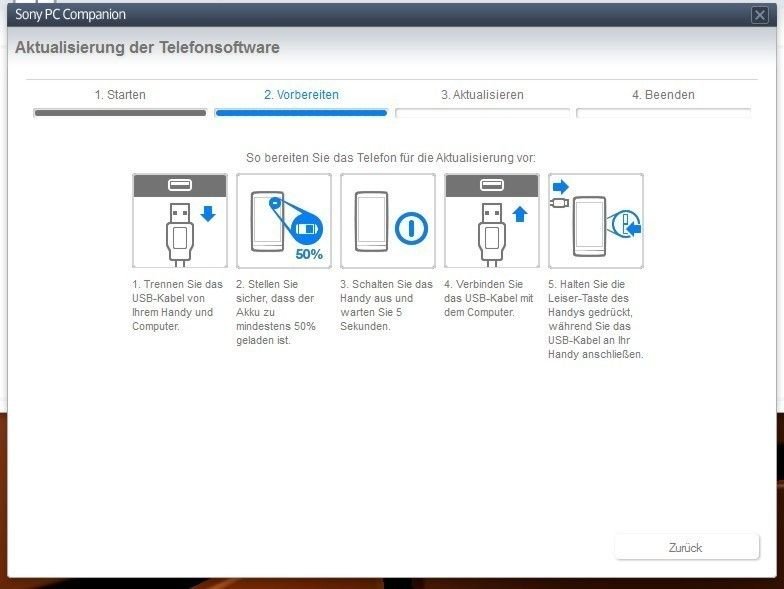Click the '50%' label in battery image
The width and height of the screenshot is (784, 589).
tap(309, 254)
